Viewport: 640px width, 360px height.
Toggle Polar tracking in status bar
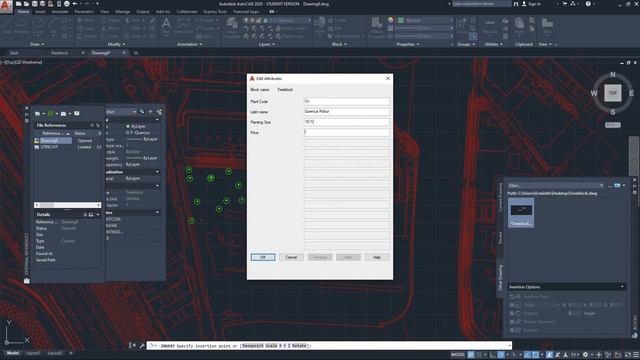click(x=501, y=355)
